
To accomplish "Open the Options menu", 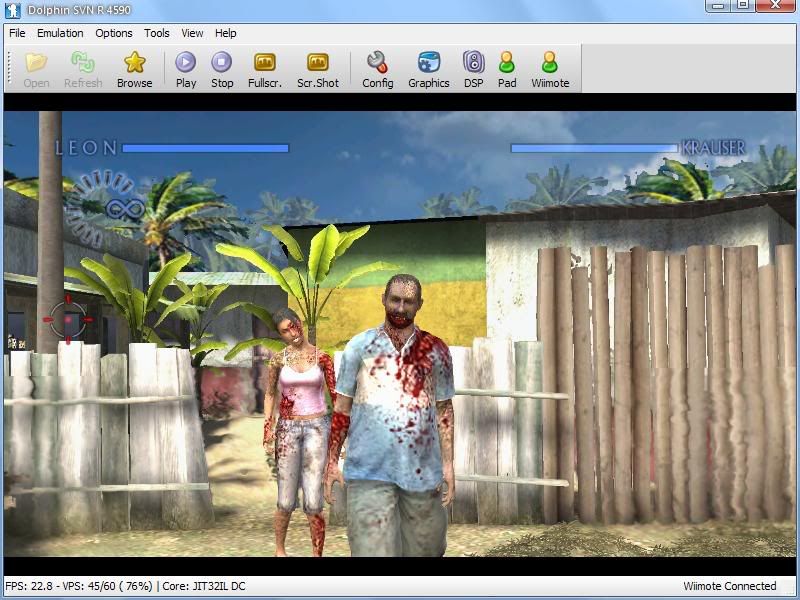I will [x=114, y=33].
